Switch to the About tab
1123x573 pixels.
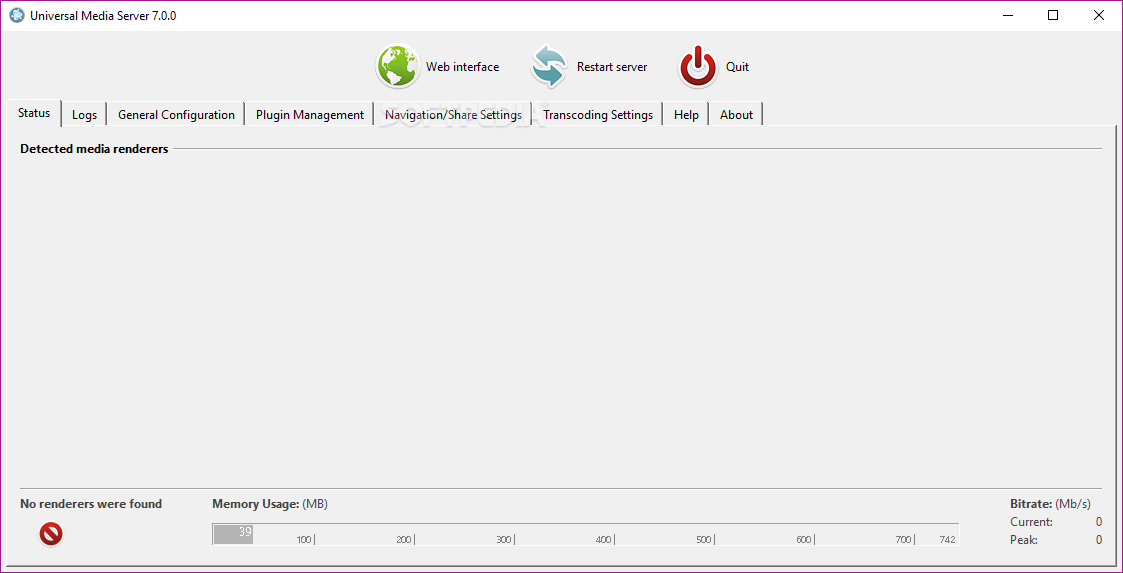coord(736,115)
